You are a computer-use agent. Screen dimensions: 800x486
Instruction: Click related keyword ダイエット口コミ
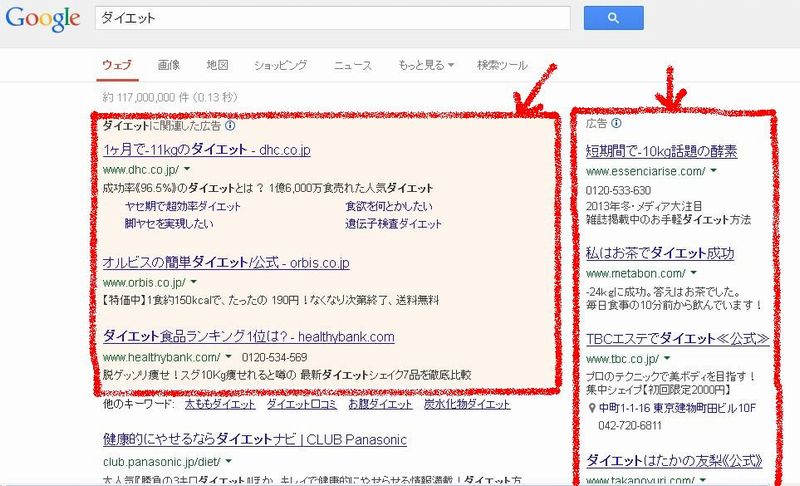(302, 404)
